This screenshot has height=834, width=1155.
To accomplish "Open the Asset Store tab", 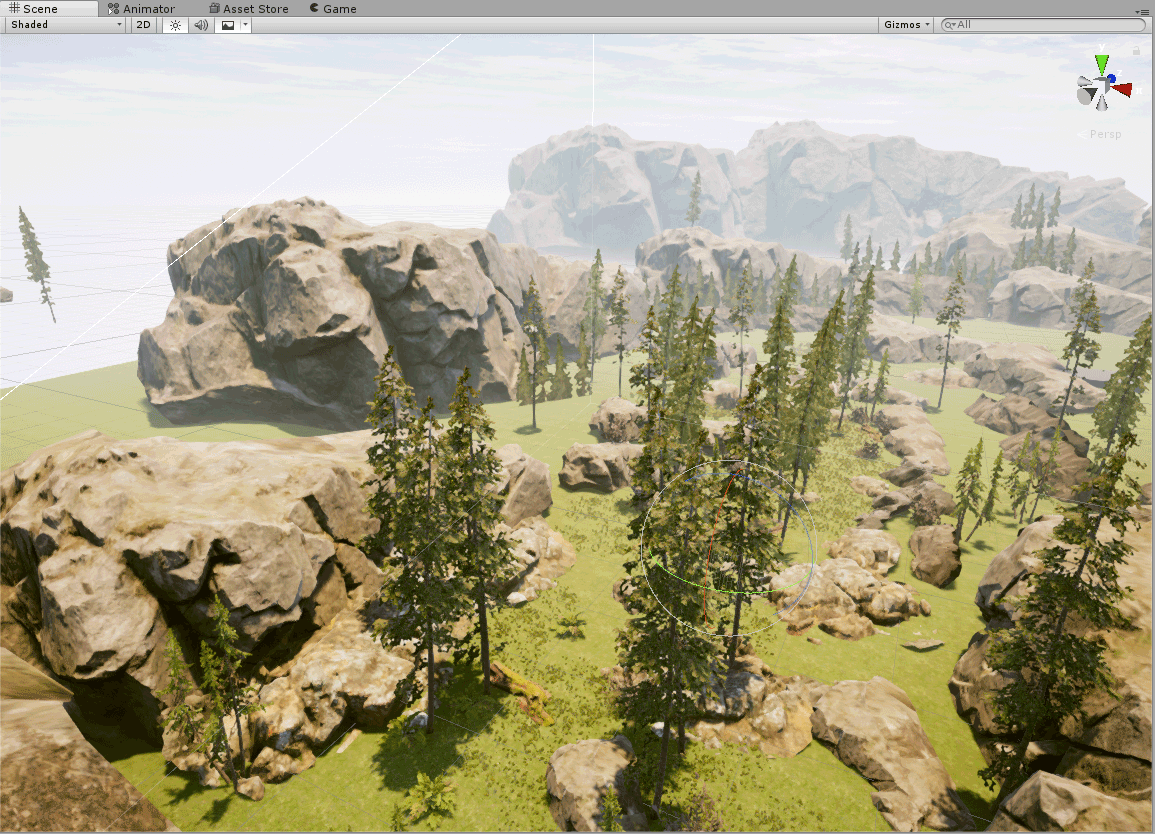I will point(249,9).
